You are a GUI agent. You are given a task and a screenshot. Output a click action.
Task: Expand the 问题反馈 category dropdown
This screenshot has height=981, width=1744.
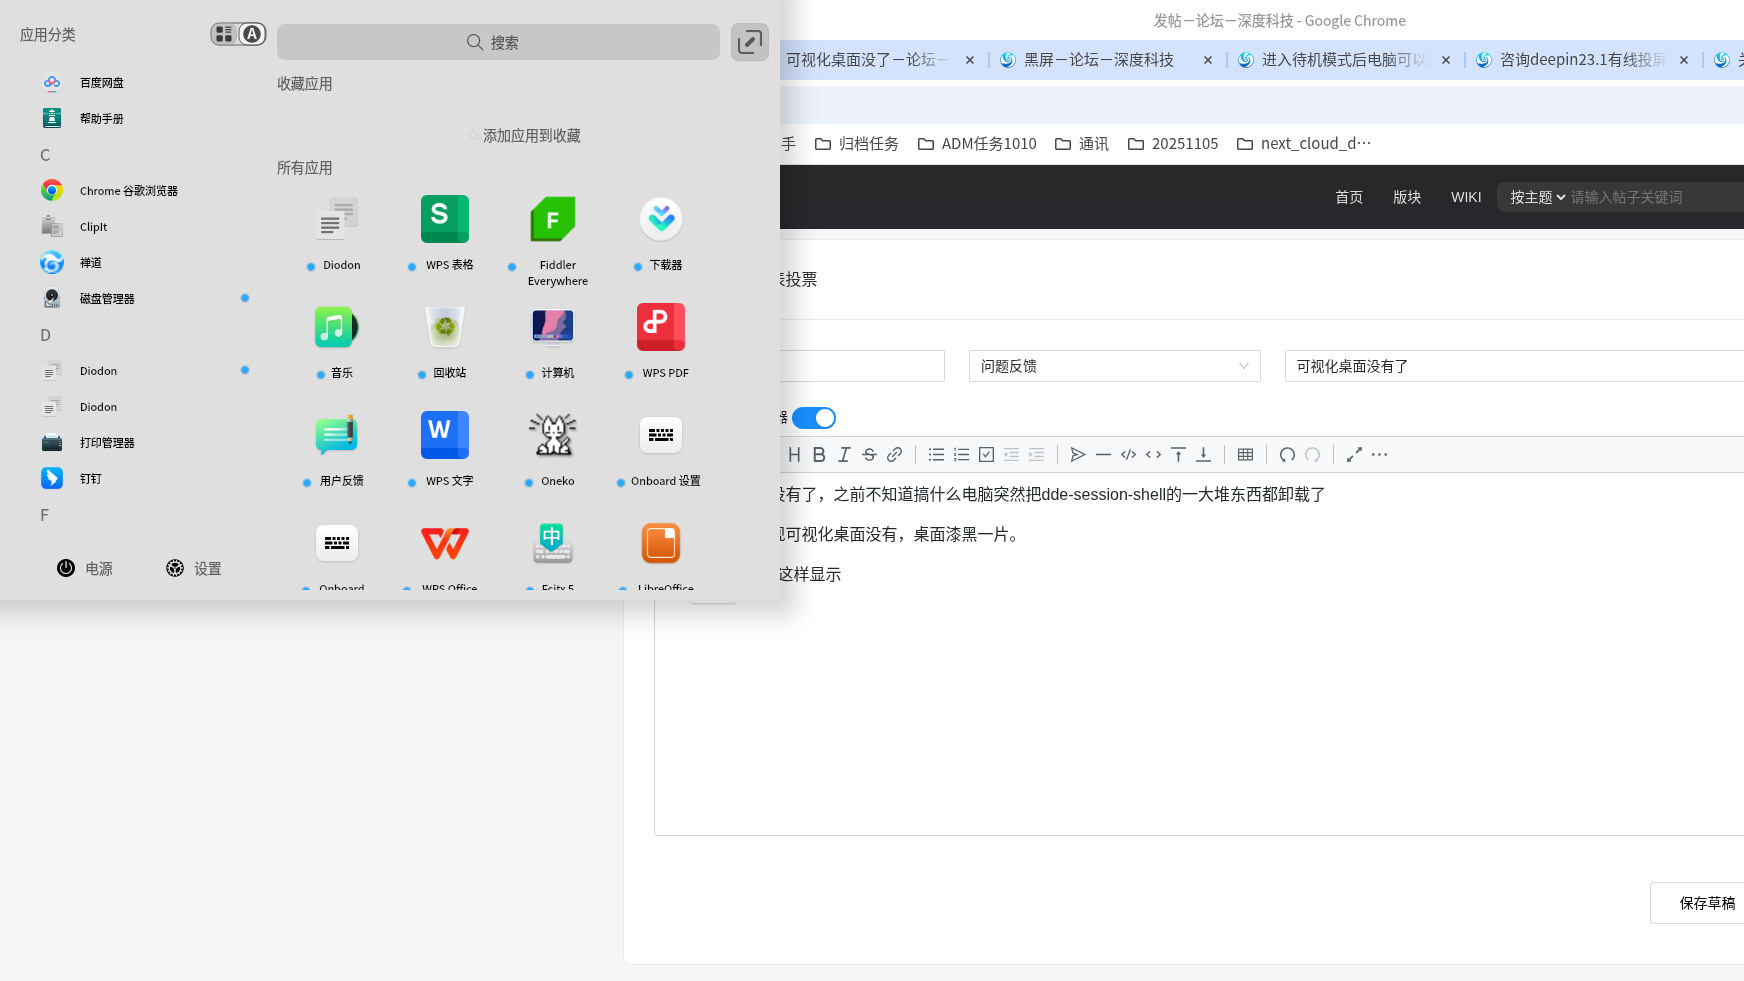point(1114,366)
